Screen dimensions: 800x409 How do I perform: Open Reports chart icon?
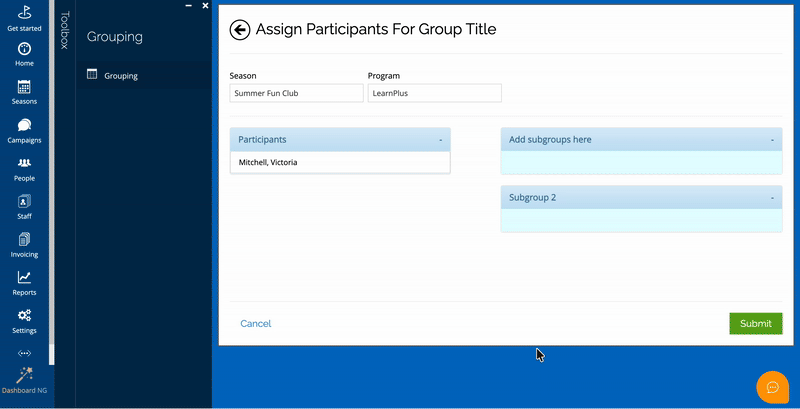click(x=24, y=282)
